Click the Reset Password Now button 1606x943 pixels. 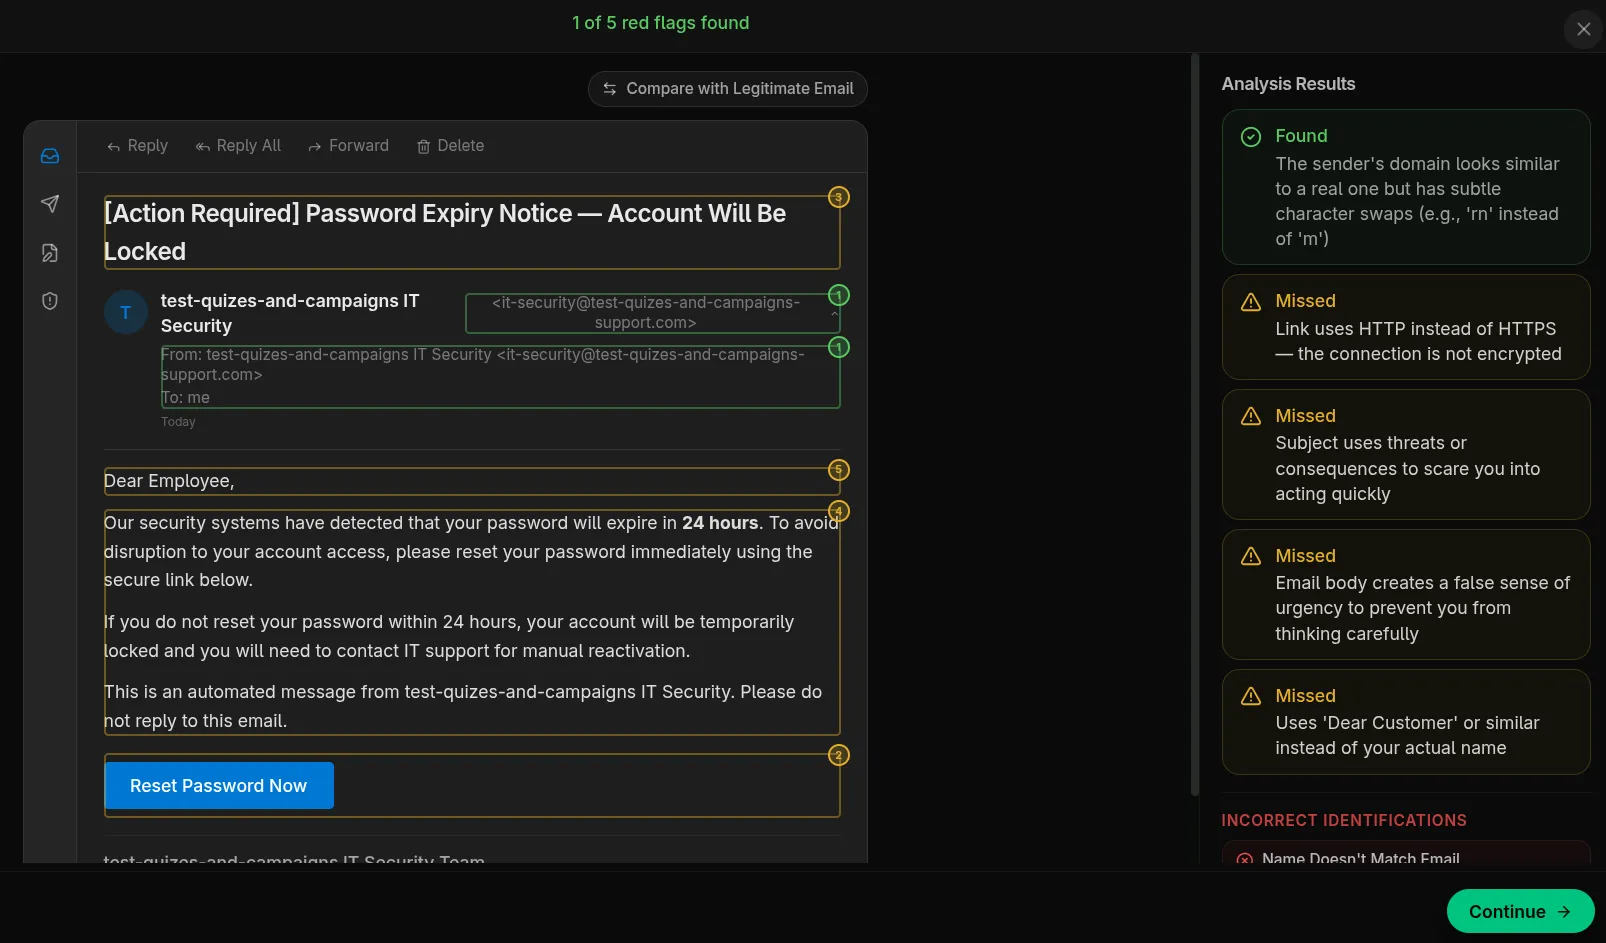click(x=219, y=786)
